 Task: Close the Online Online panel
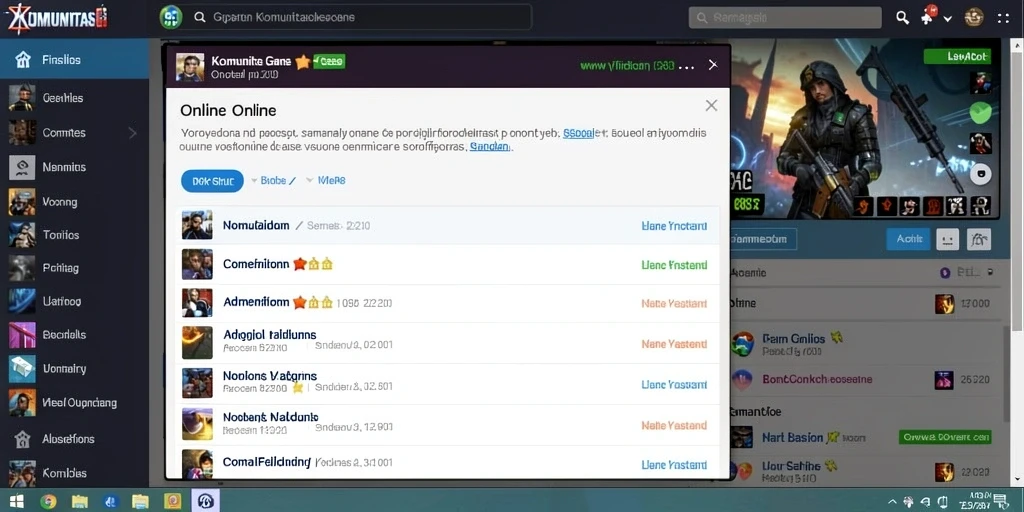click(711, 105)
